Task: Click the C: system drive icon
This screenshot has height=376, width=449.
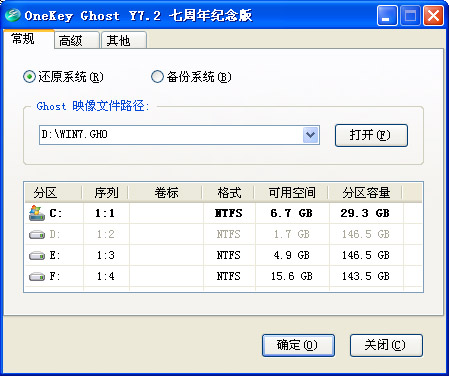Action: (37, 213)
